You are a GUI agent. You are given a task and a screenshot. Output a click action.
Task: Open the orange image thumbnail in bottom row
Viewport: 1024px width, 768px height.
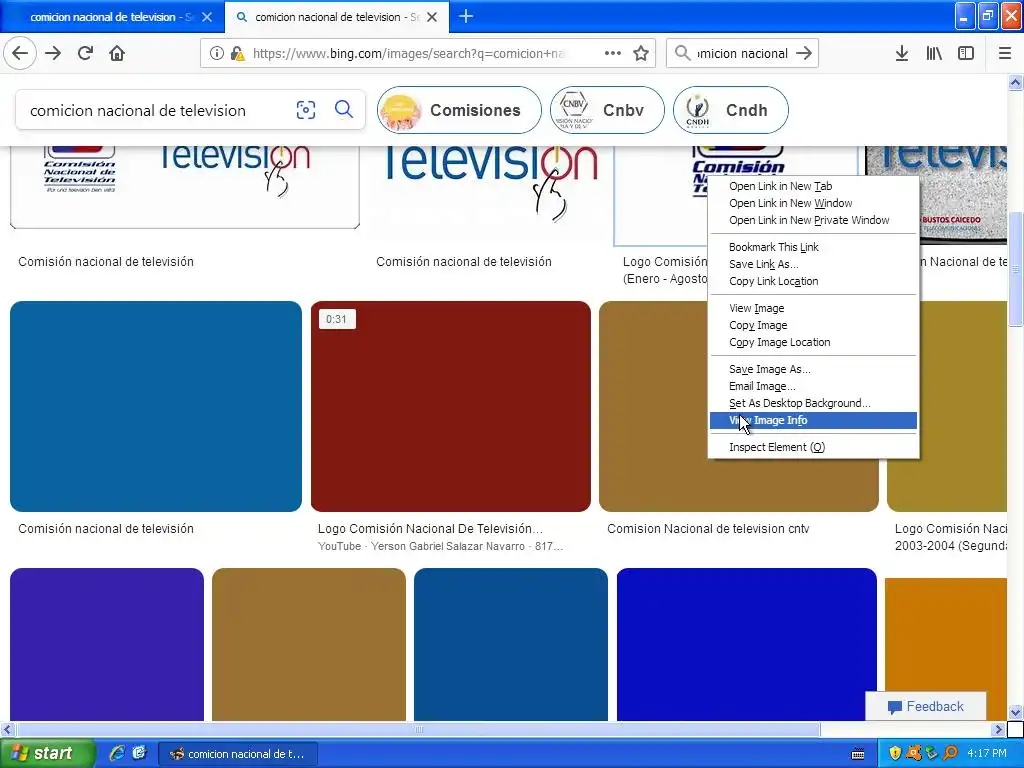946,650
